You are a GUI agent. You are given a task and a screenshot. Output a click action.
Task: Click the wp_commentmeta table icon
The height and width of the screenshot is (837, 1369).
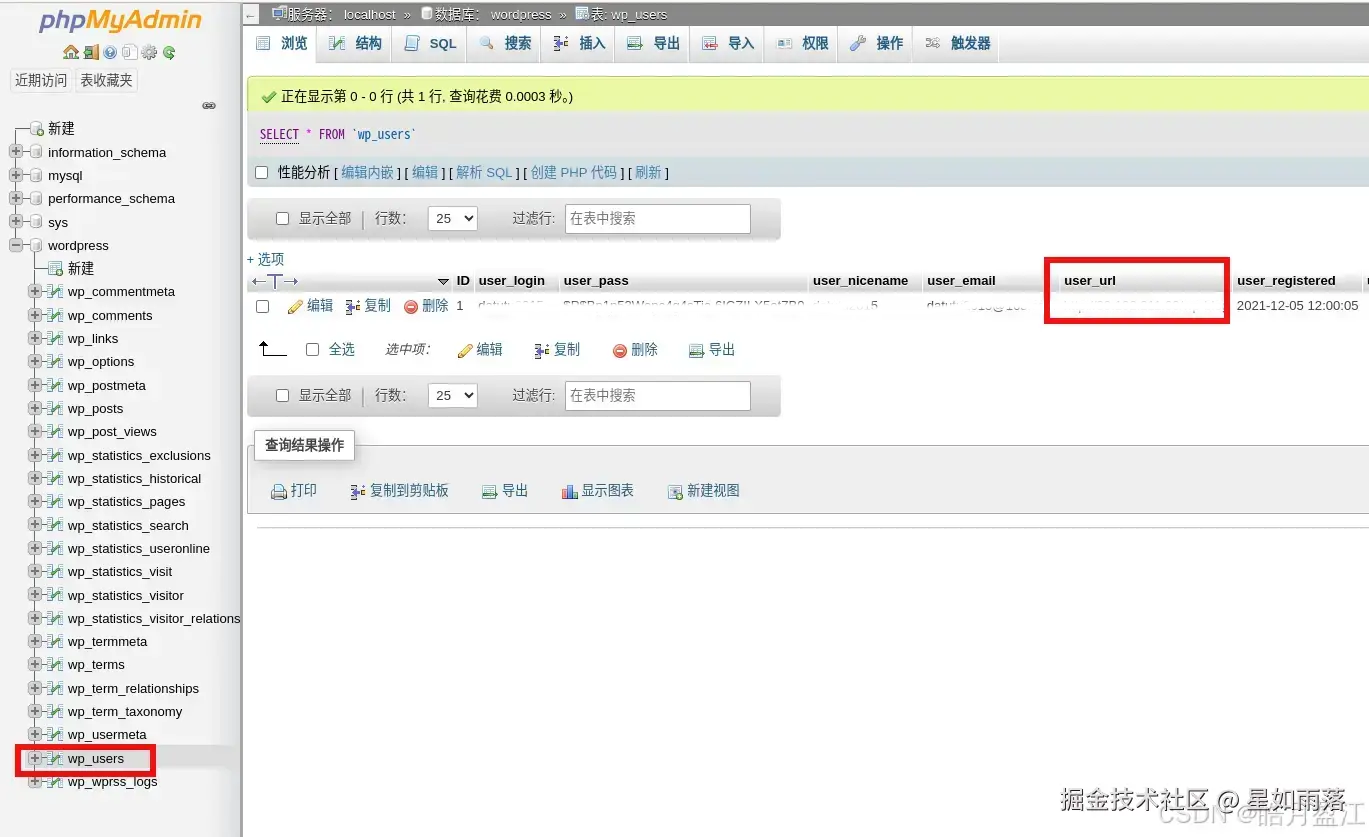pos(55,292)
